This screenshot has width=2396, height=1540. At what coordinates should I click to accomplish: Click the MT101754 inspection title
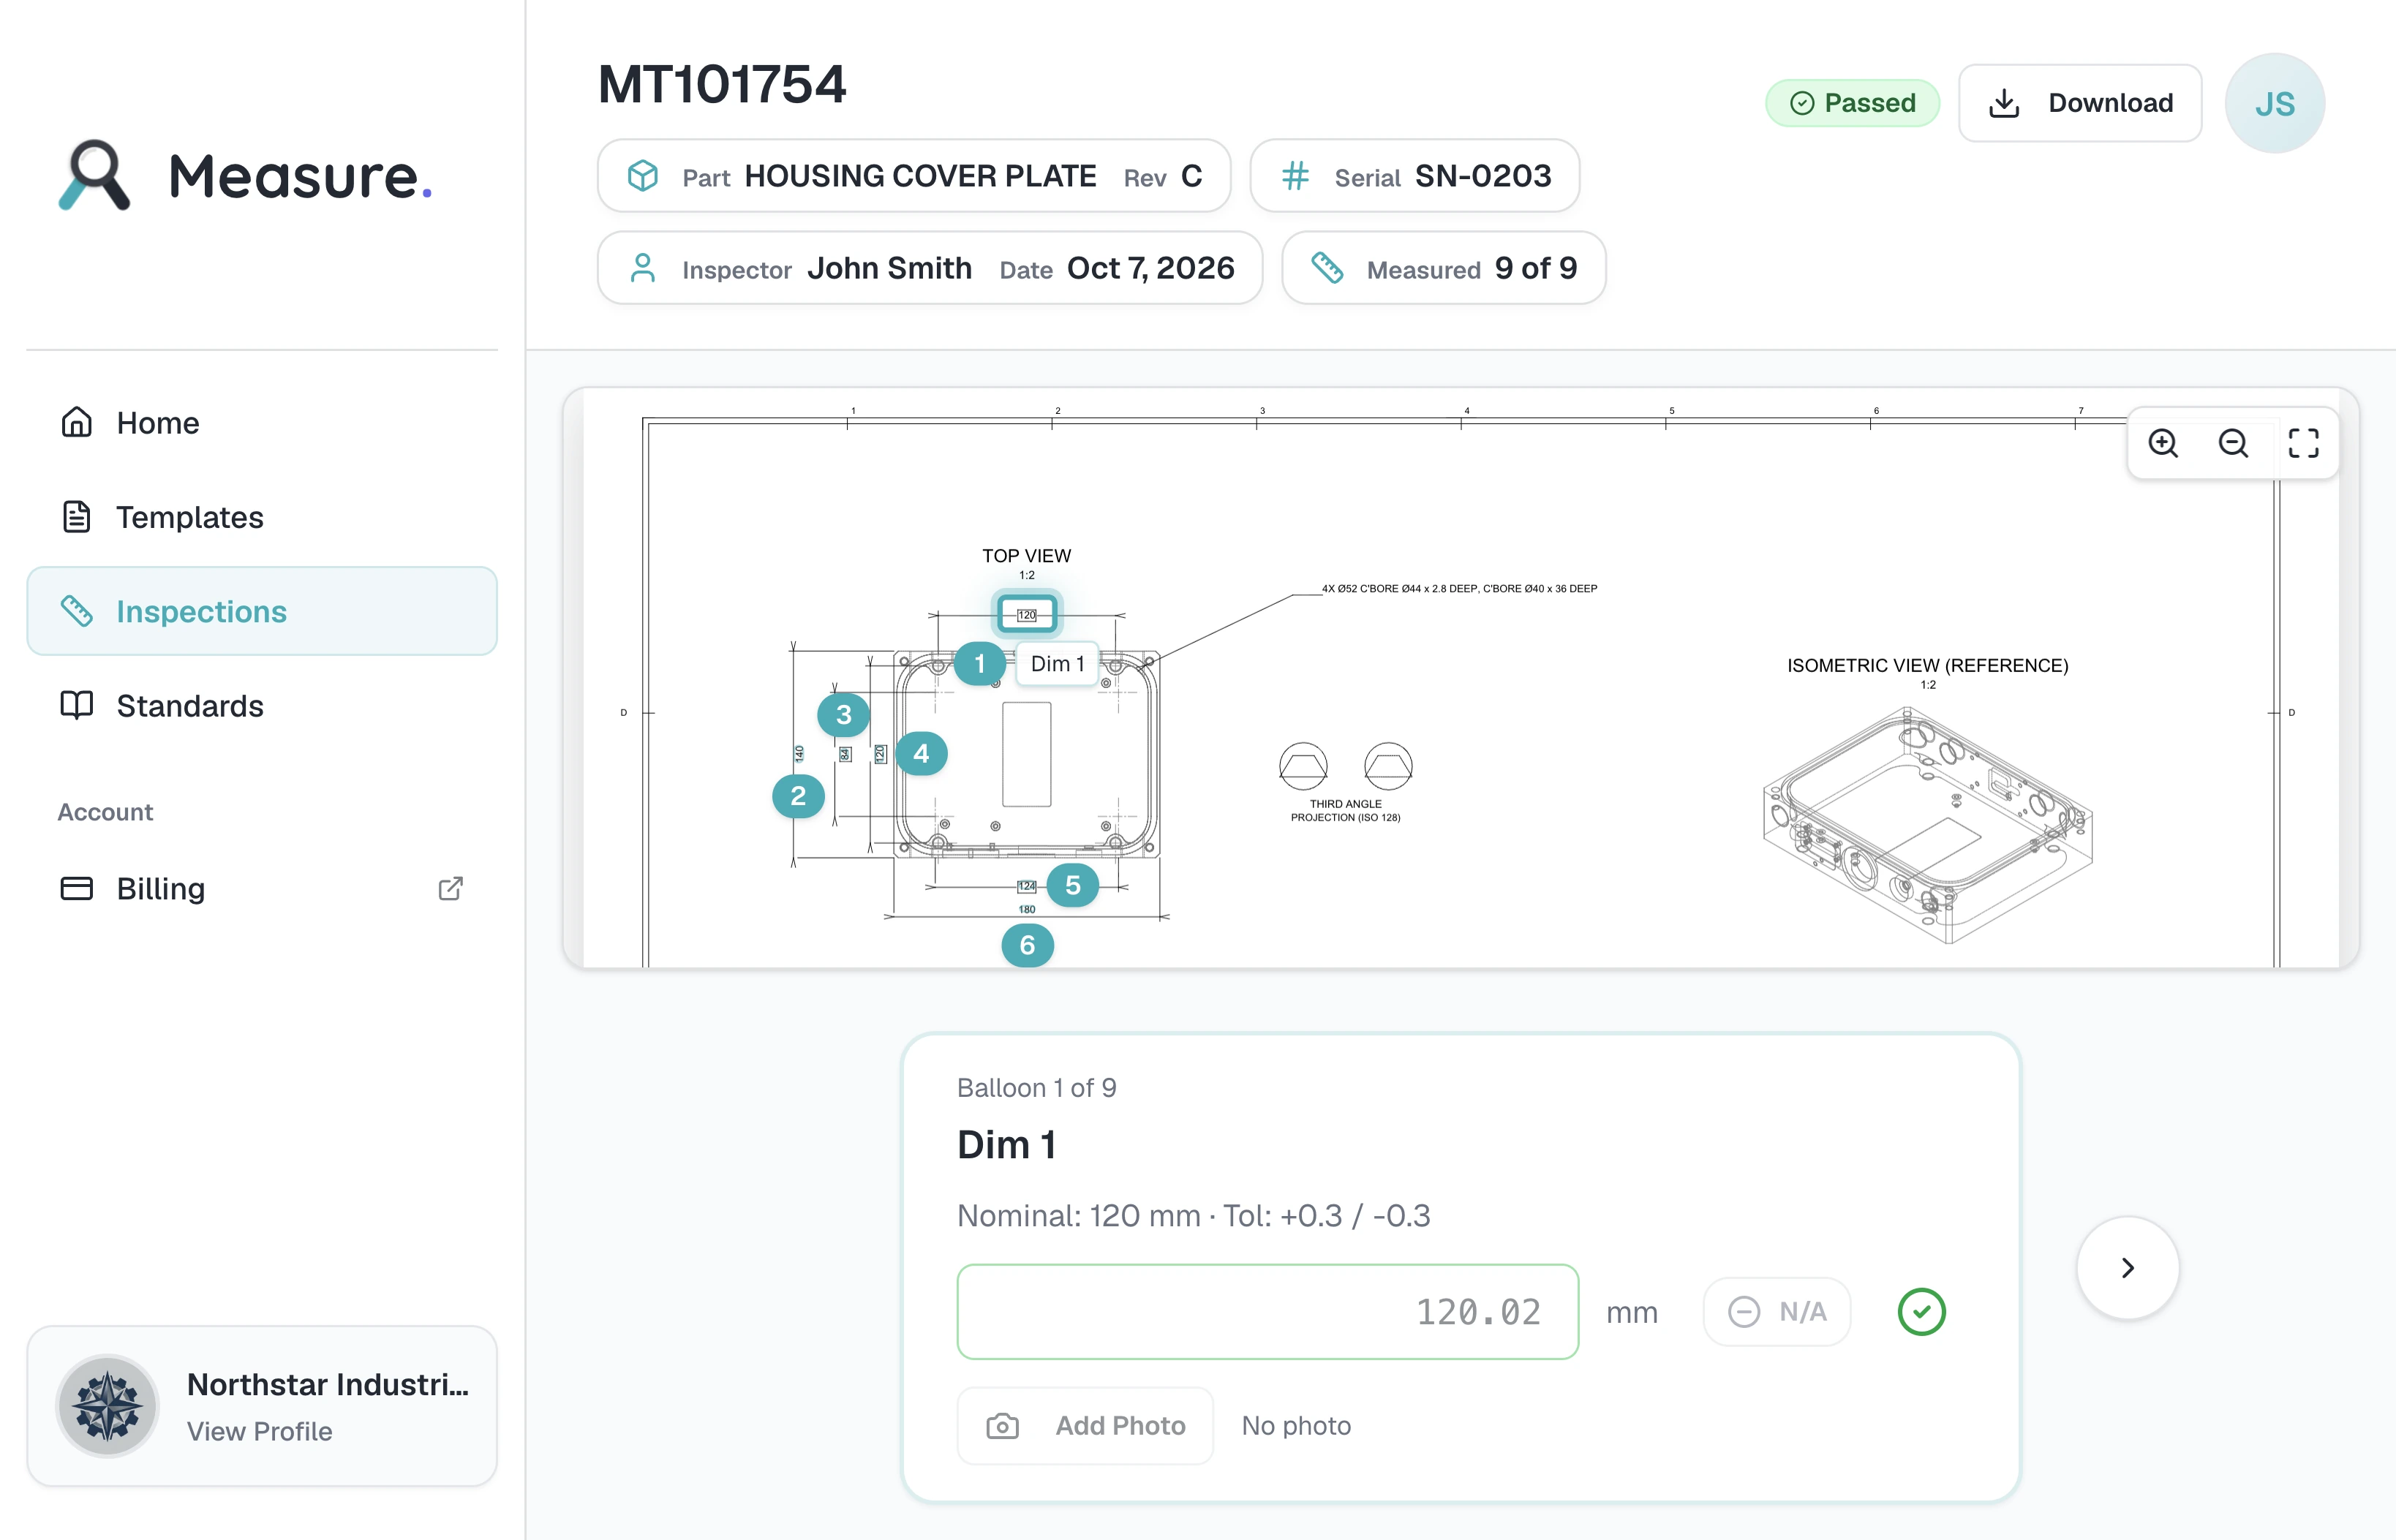tap(722, 84)
